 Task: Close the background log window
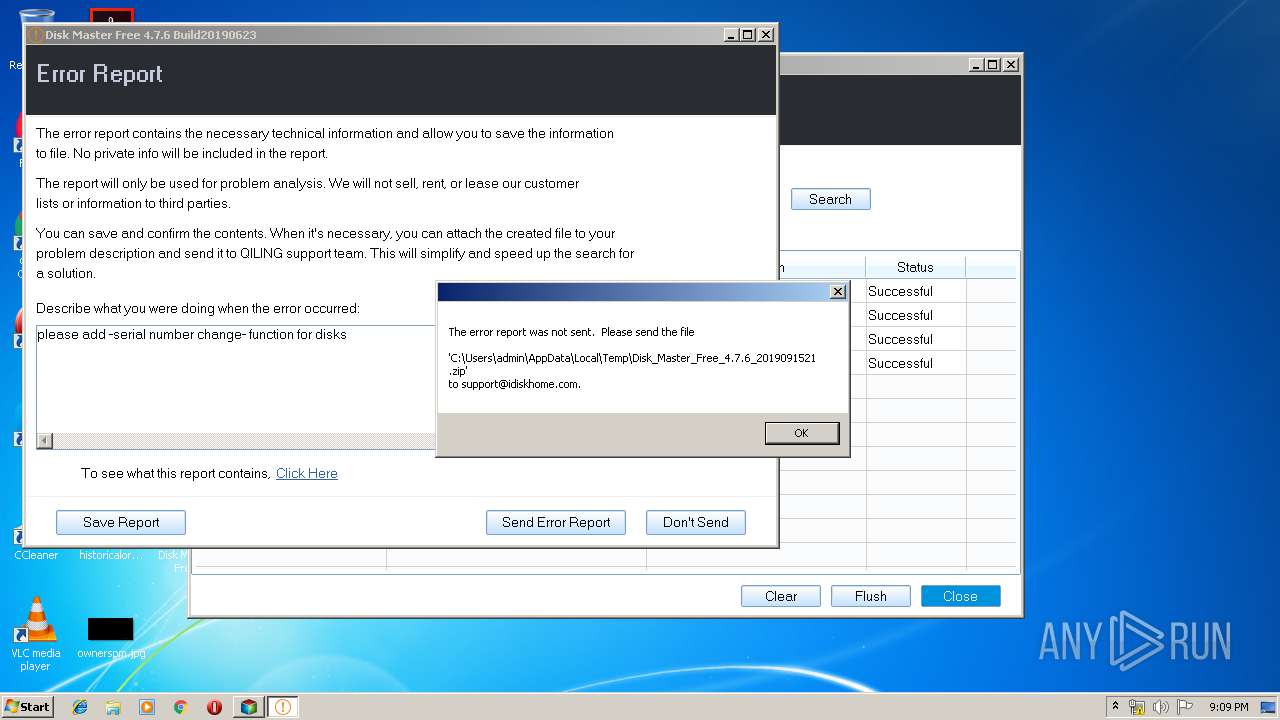coord(1011,64)
